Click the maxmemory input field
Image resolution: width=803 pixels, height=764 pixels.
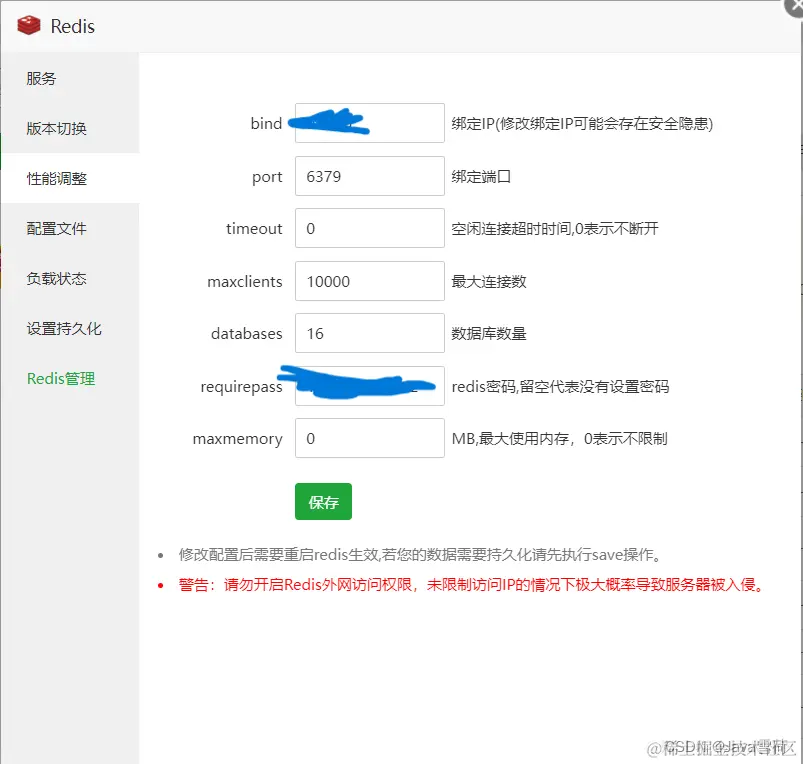(370, 438)
